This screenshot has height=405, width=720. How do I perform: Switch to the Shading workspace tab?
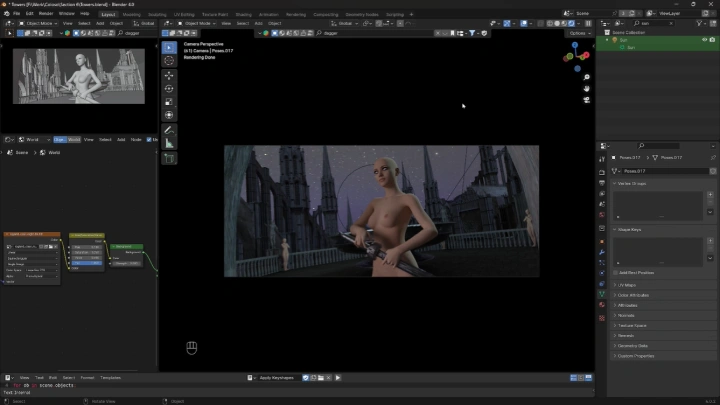click(243, 14)
